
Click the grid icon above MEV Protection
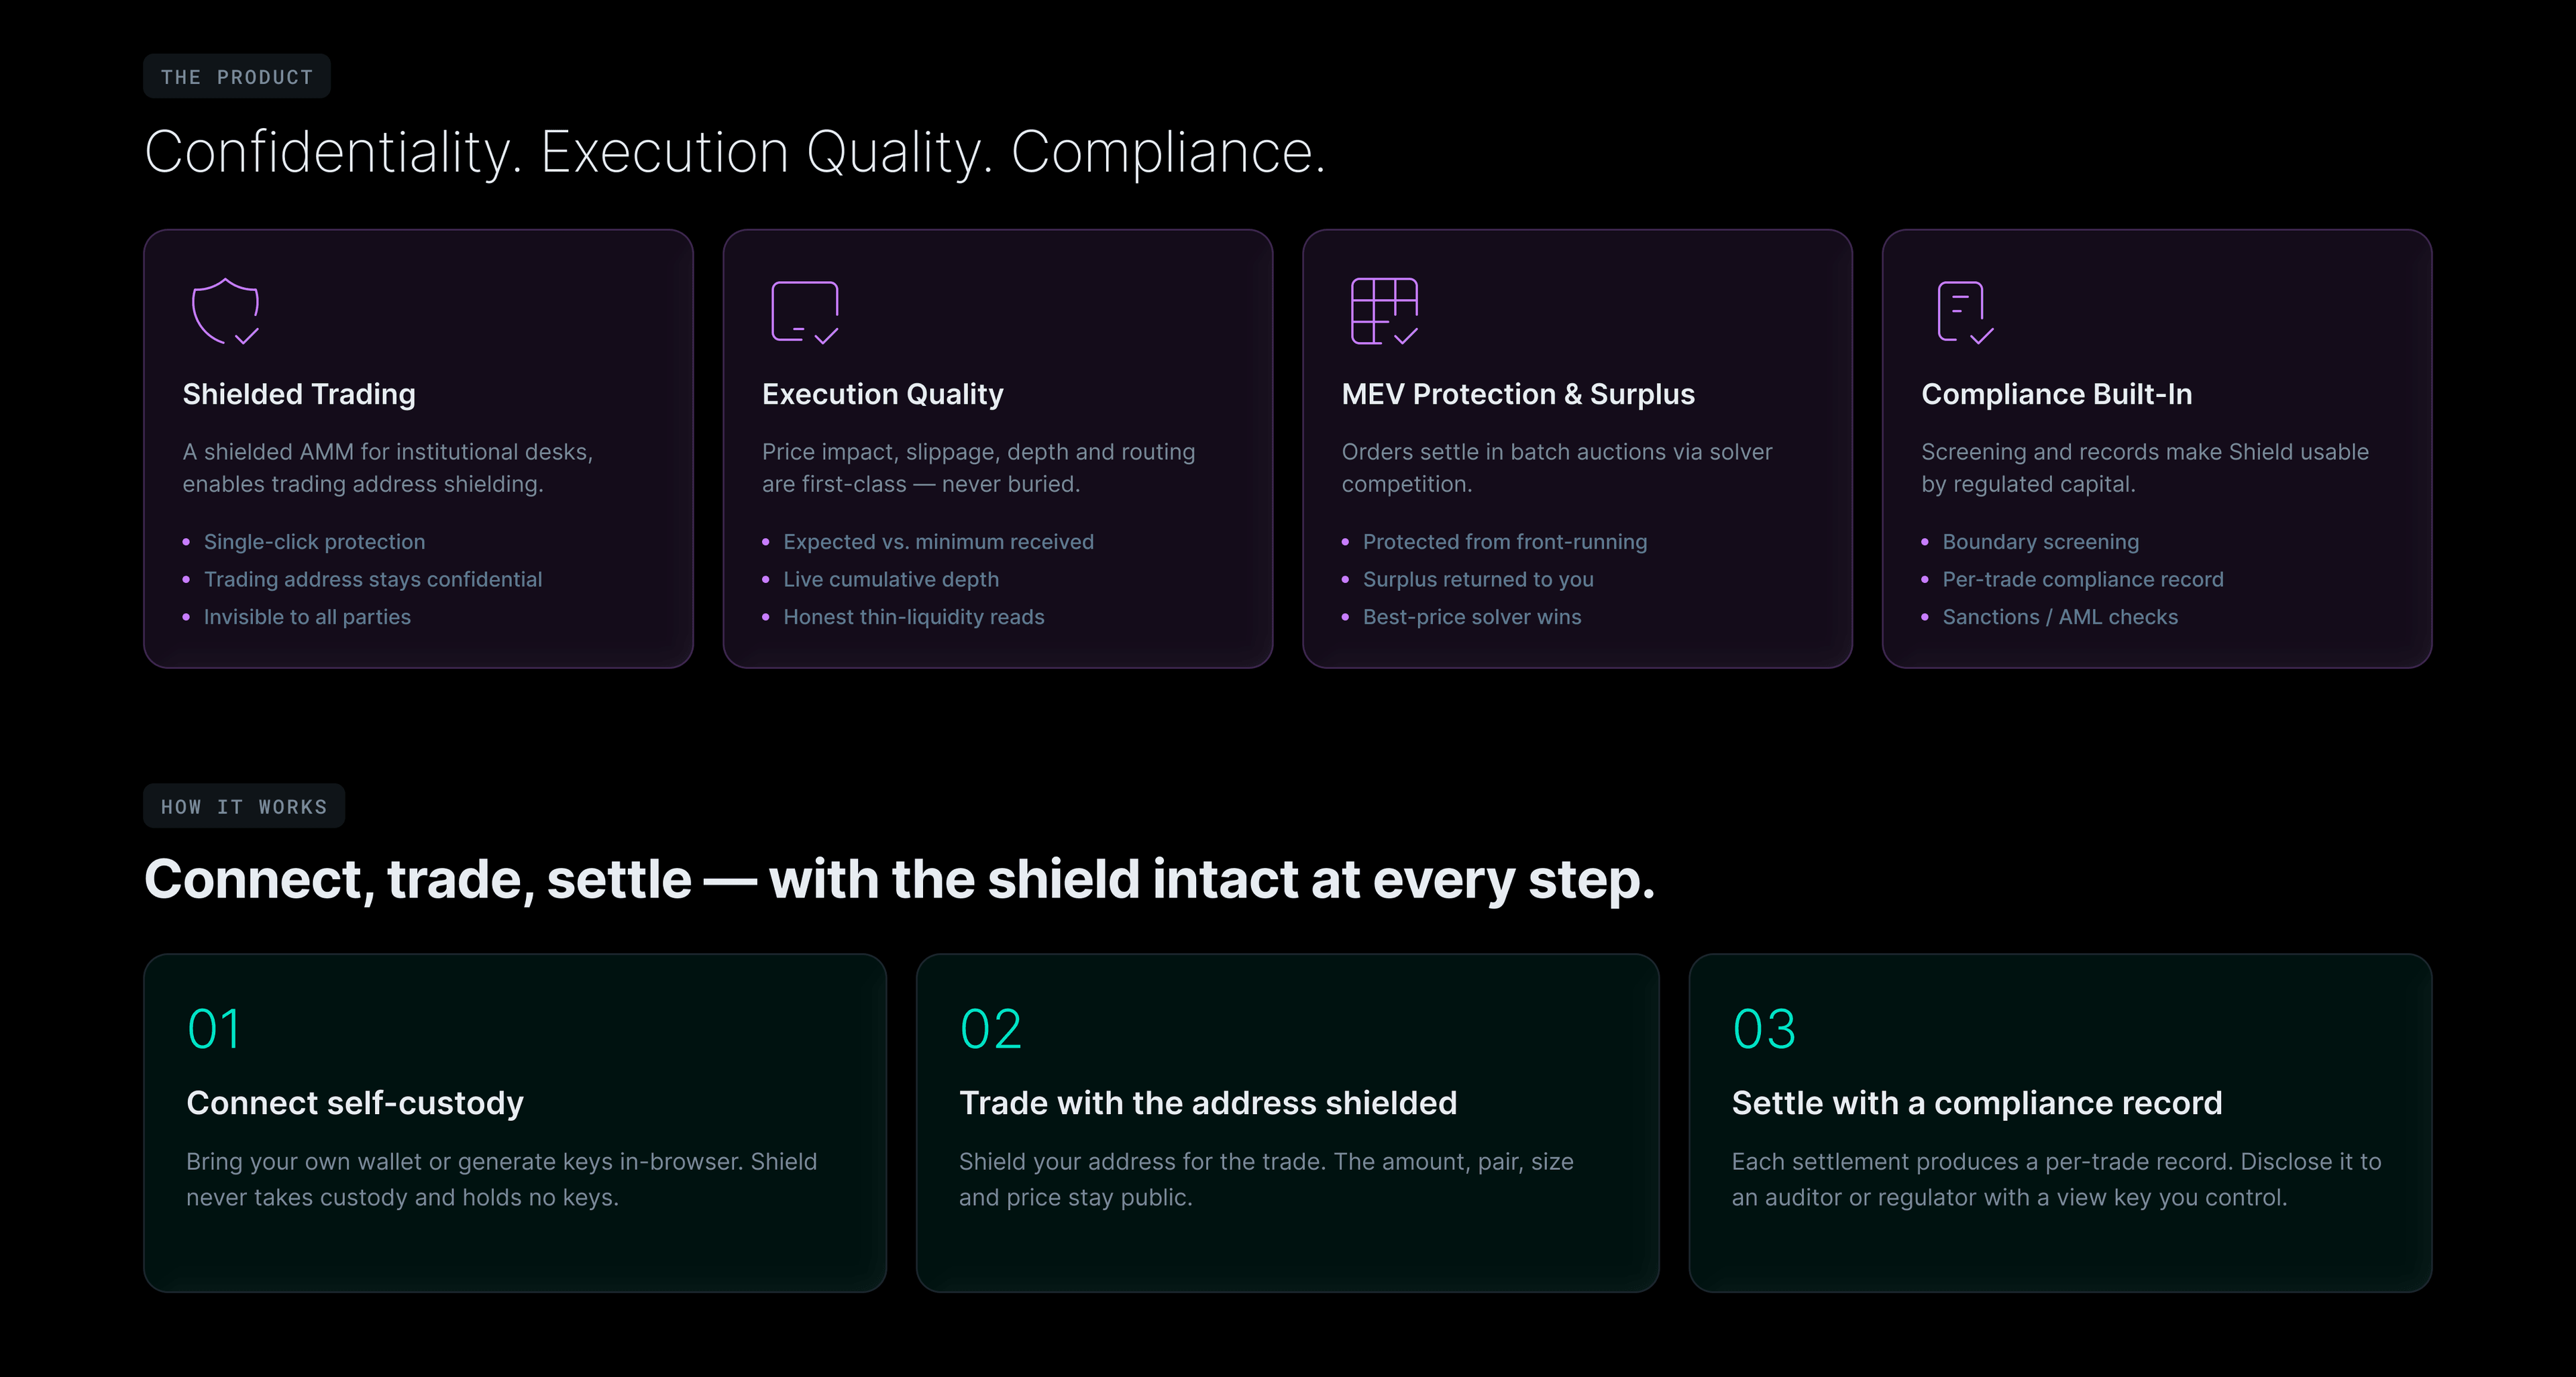coord(1384,311)
